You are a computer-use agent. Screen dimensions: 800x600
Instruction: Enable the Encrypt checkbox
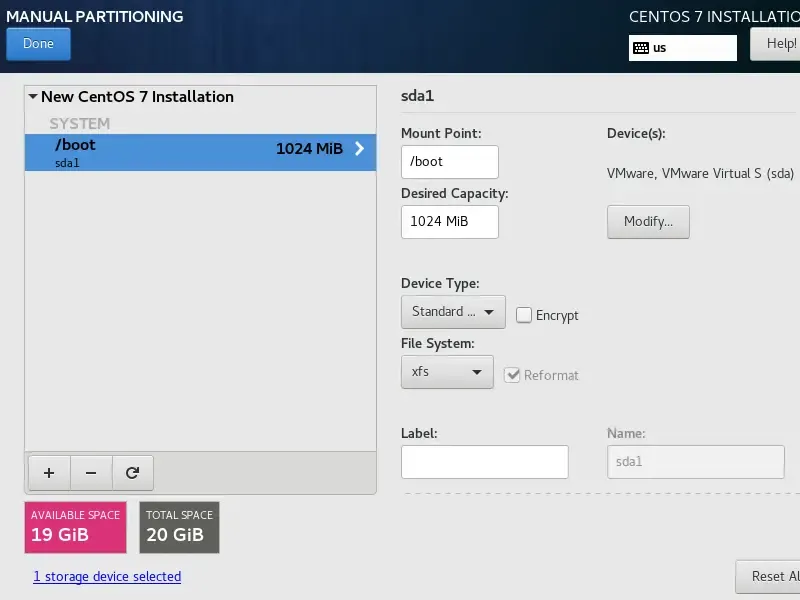524,315
